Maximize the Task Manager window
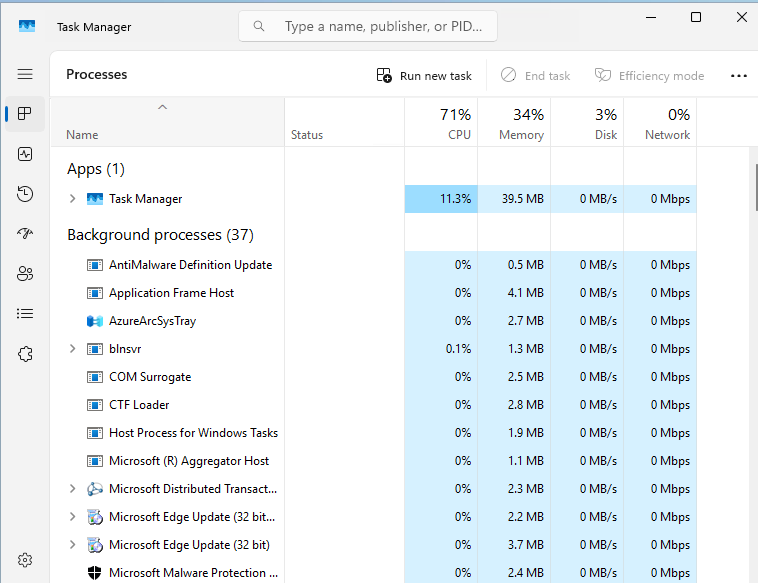This screenshot has width=758, height=583. click(696, 17)
